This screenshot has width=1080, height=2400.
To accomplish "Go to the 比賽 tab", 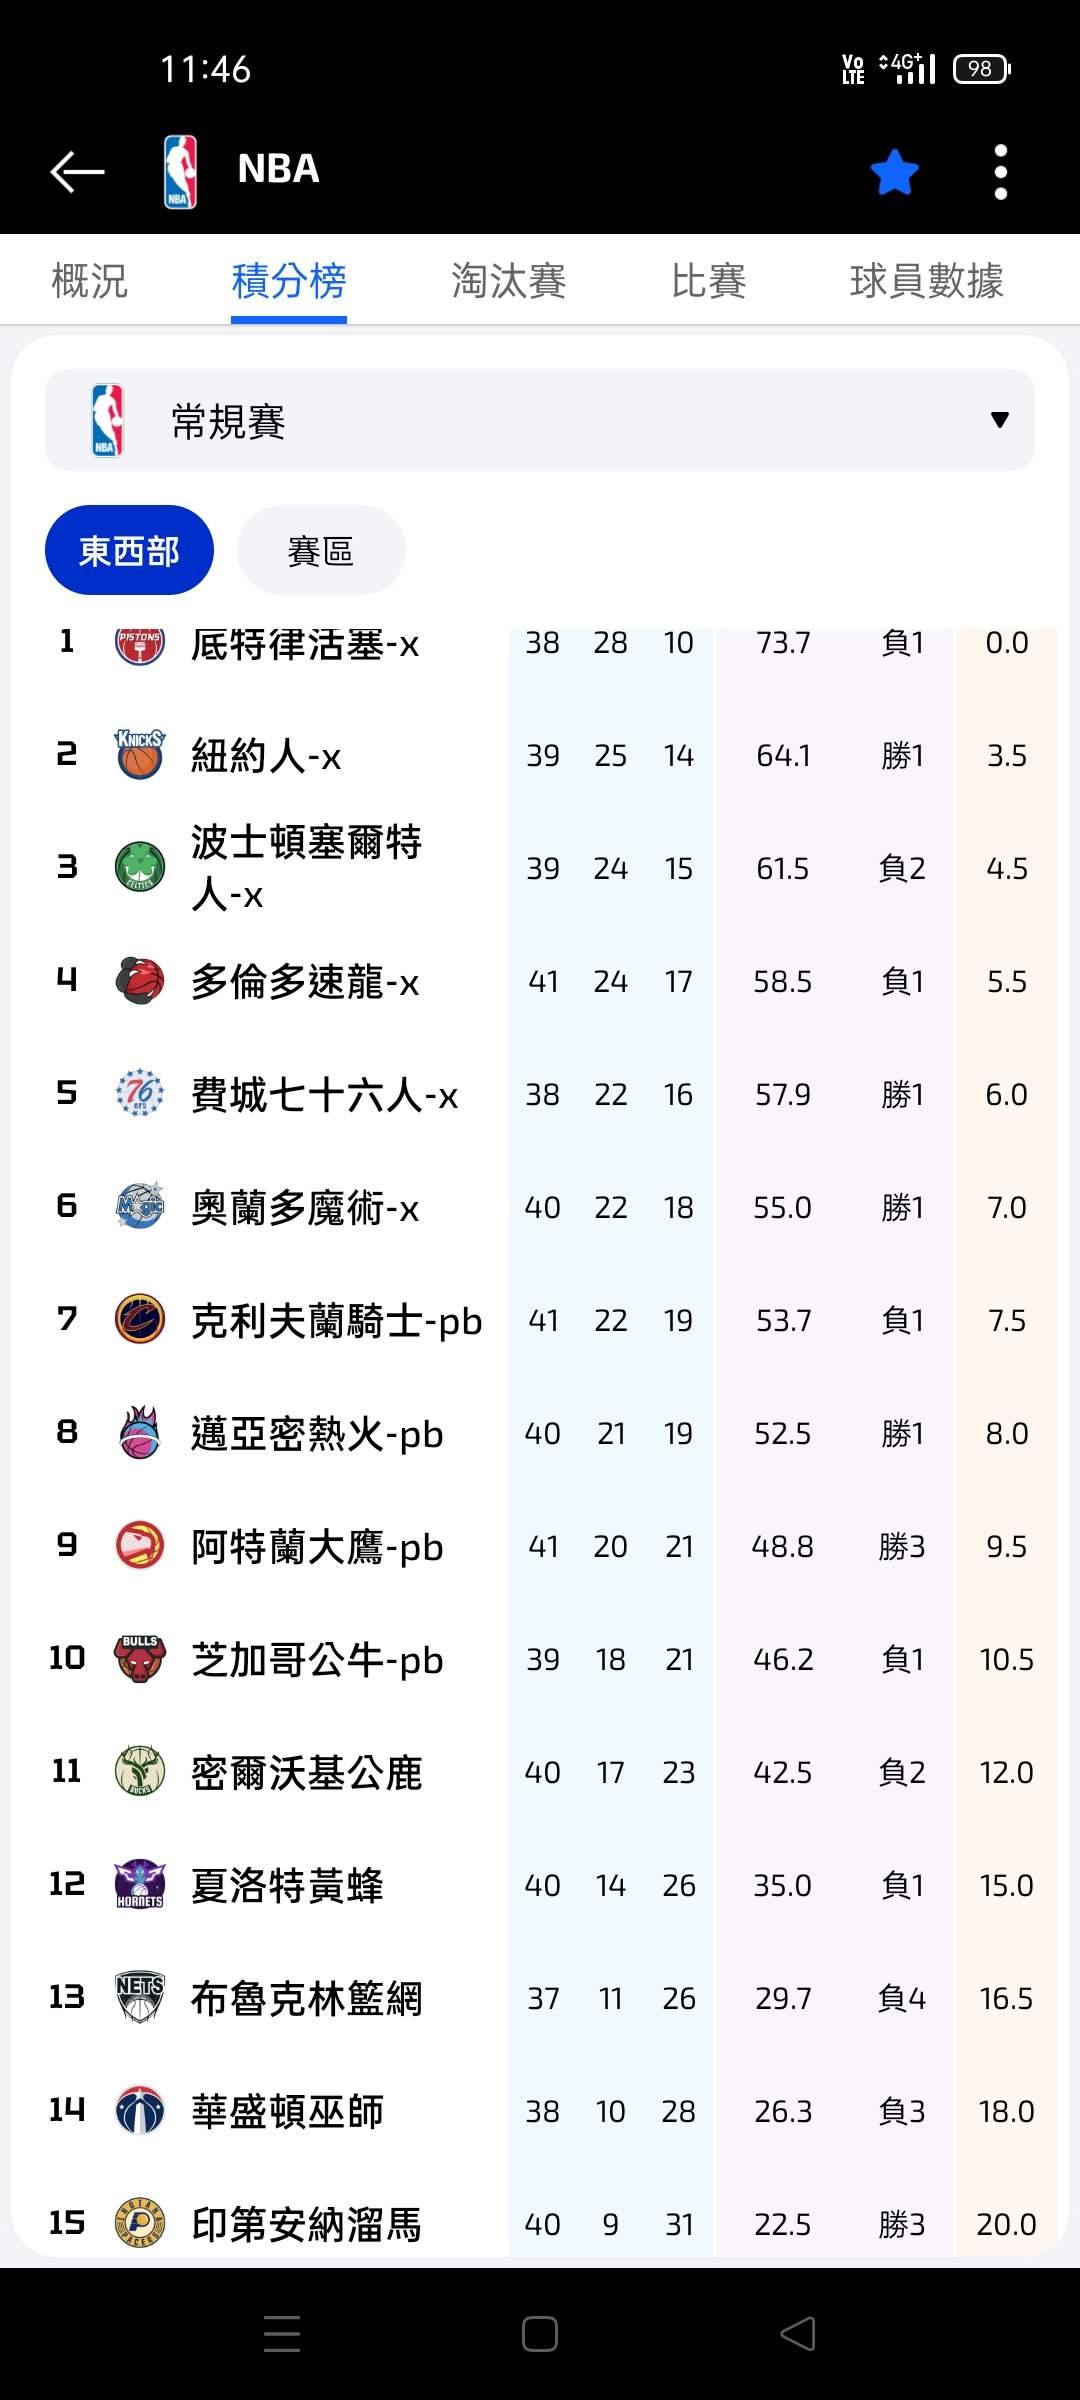I will 708,281.
